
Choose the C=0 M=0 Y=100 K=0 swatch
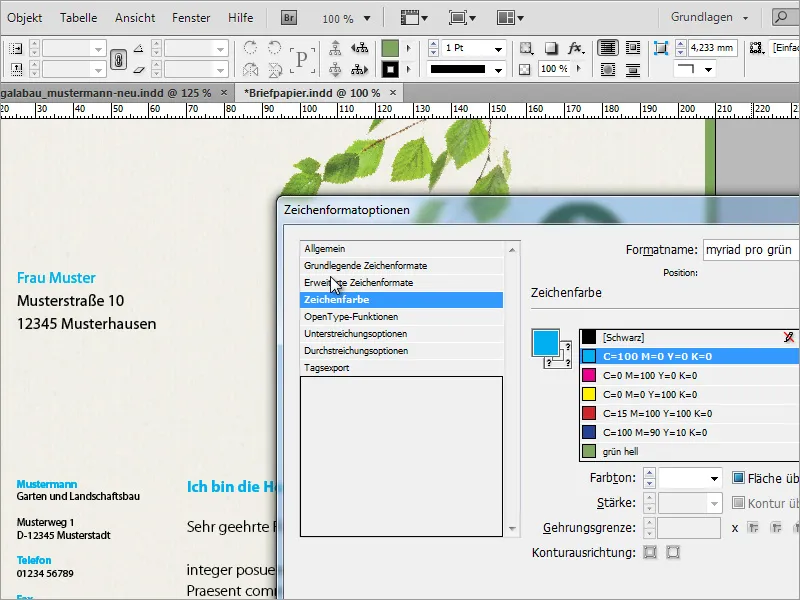pos(690,394)
